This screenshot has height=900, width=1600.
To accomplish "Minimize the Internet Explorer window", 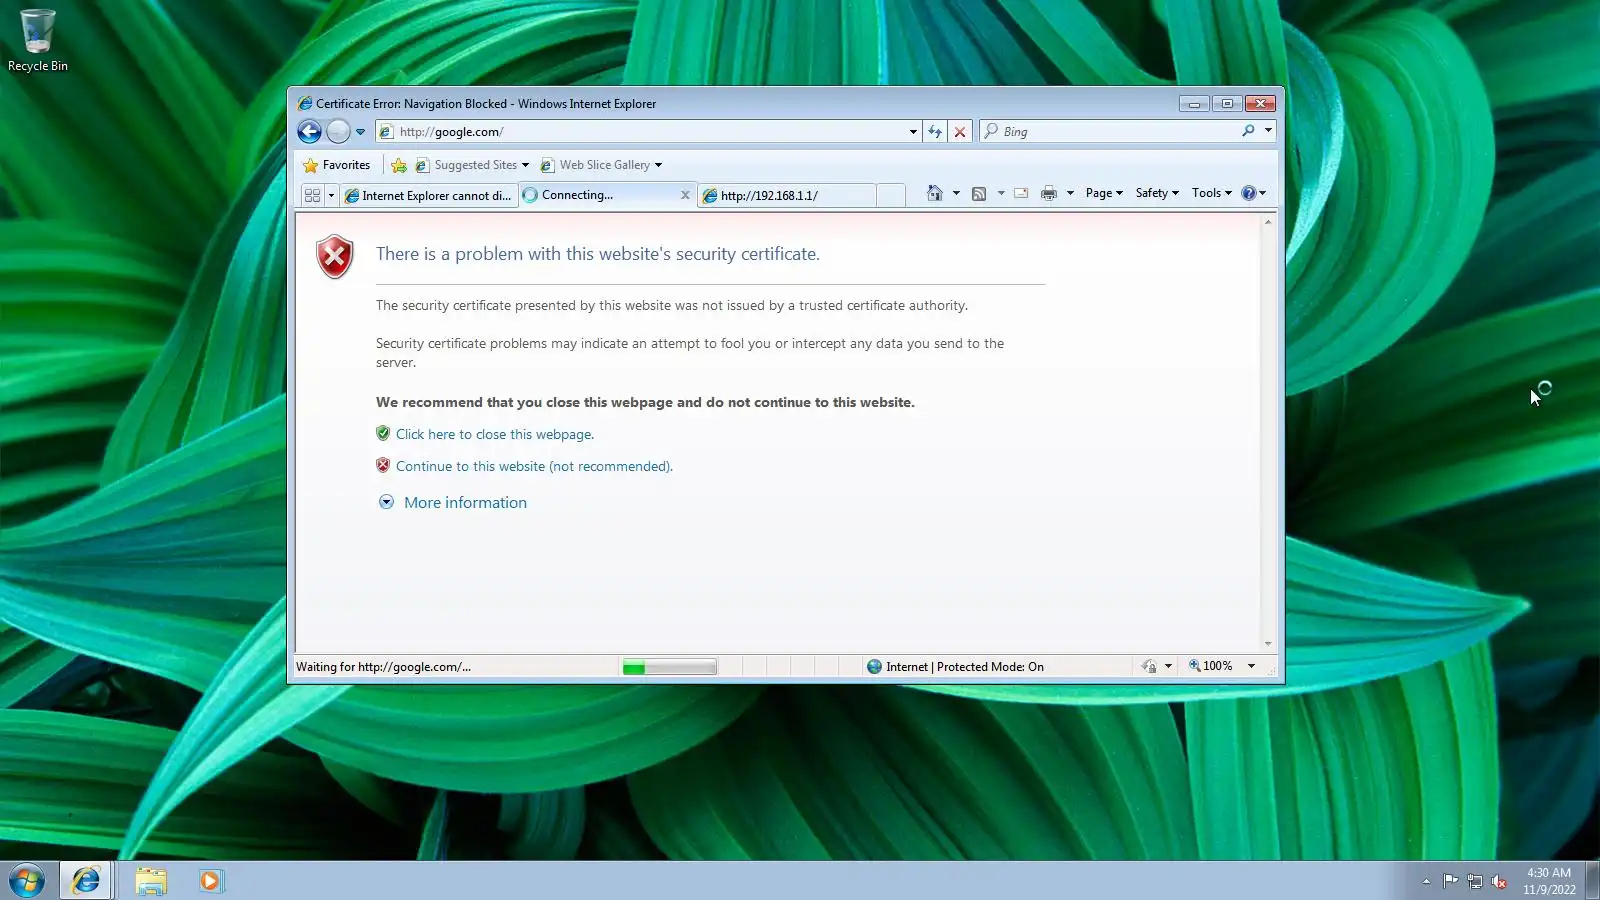I will point(1194,103).
